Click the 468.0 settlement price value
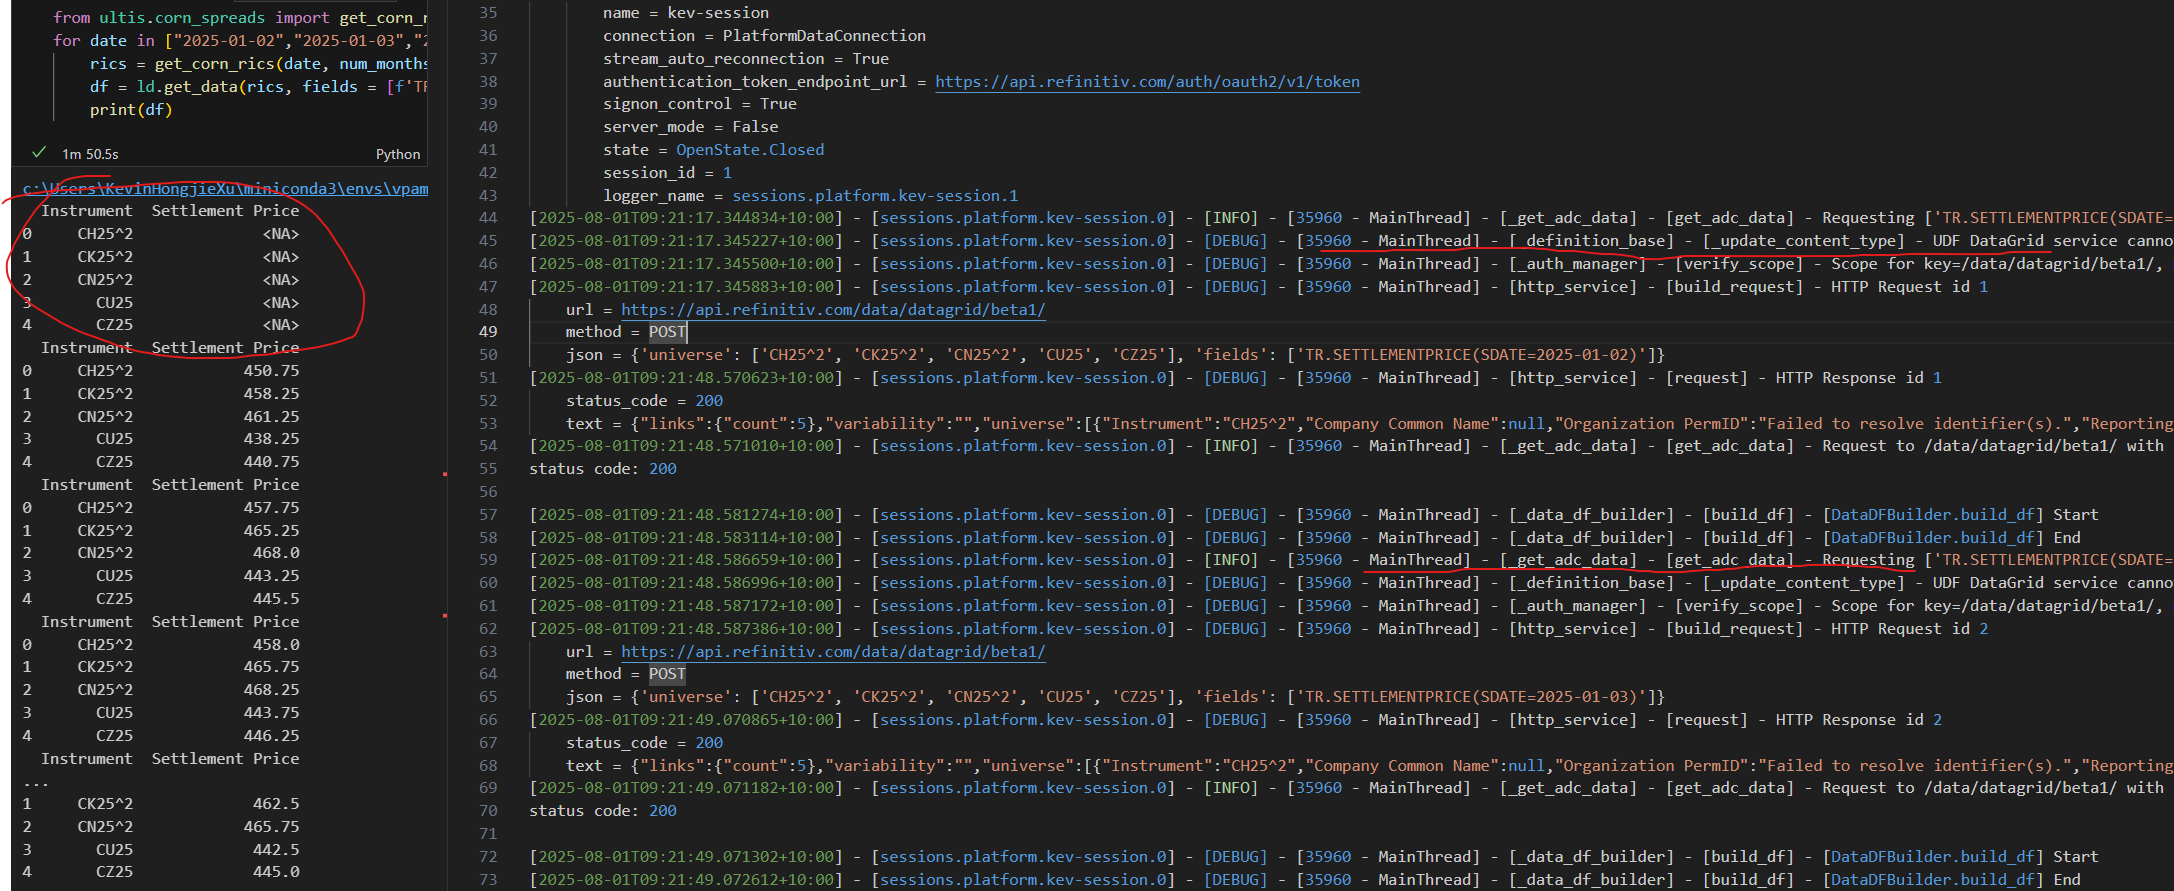 point(276,553)
